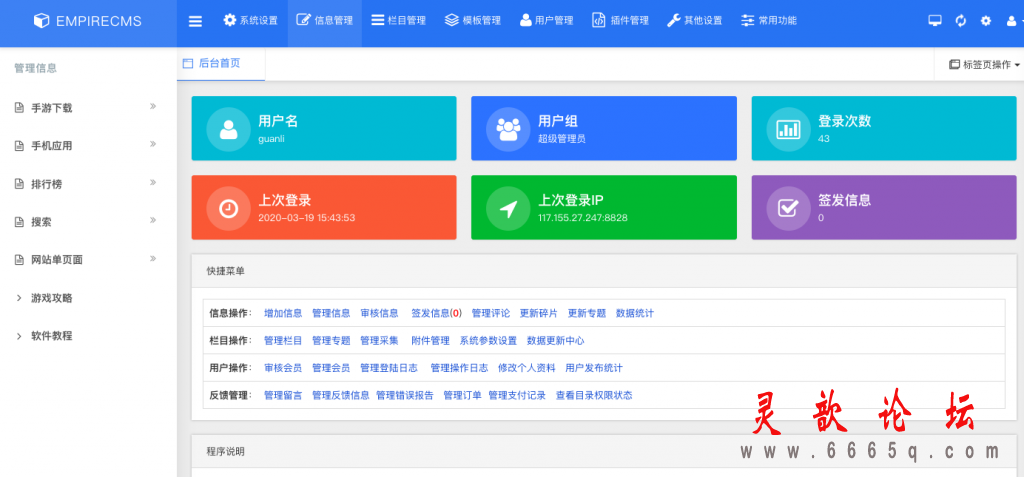This screenshot has width=1024, height=477.
Task: Open 模板管理 menu in top bar
Action: (x=473, y=20)
